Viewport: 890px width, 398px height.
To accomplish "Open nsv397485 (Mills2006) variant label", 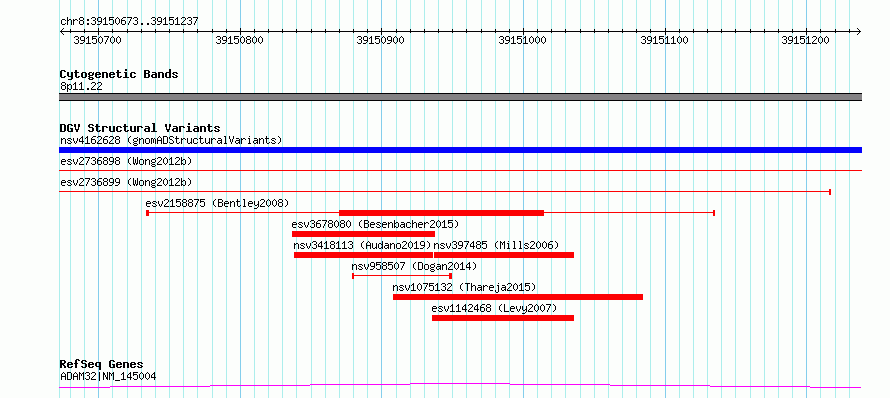I will [x=496, y=245].
